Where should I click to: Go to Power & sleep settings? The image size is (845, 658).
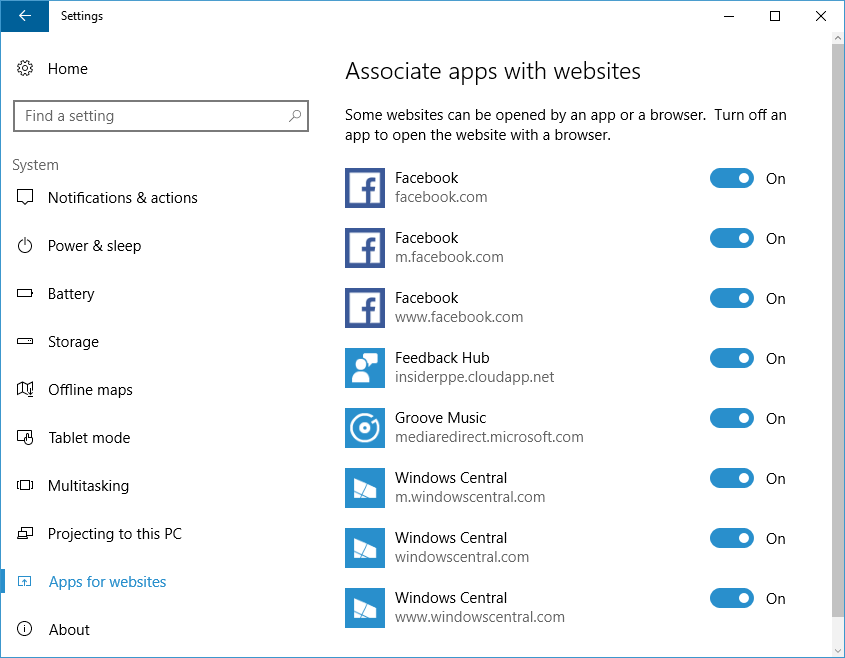(94, 246)
